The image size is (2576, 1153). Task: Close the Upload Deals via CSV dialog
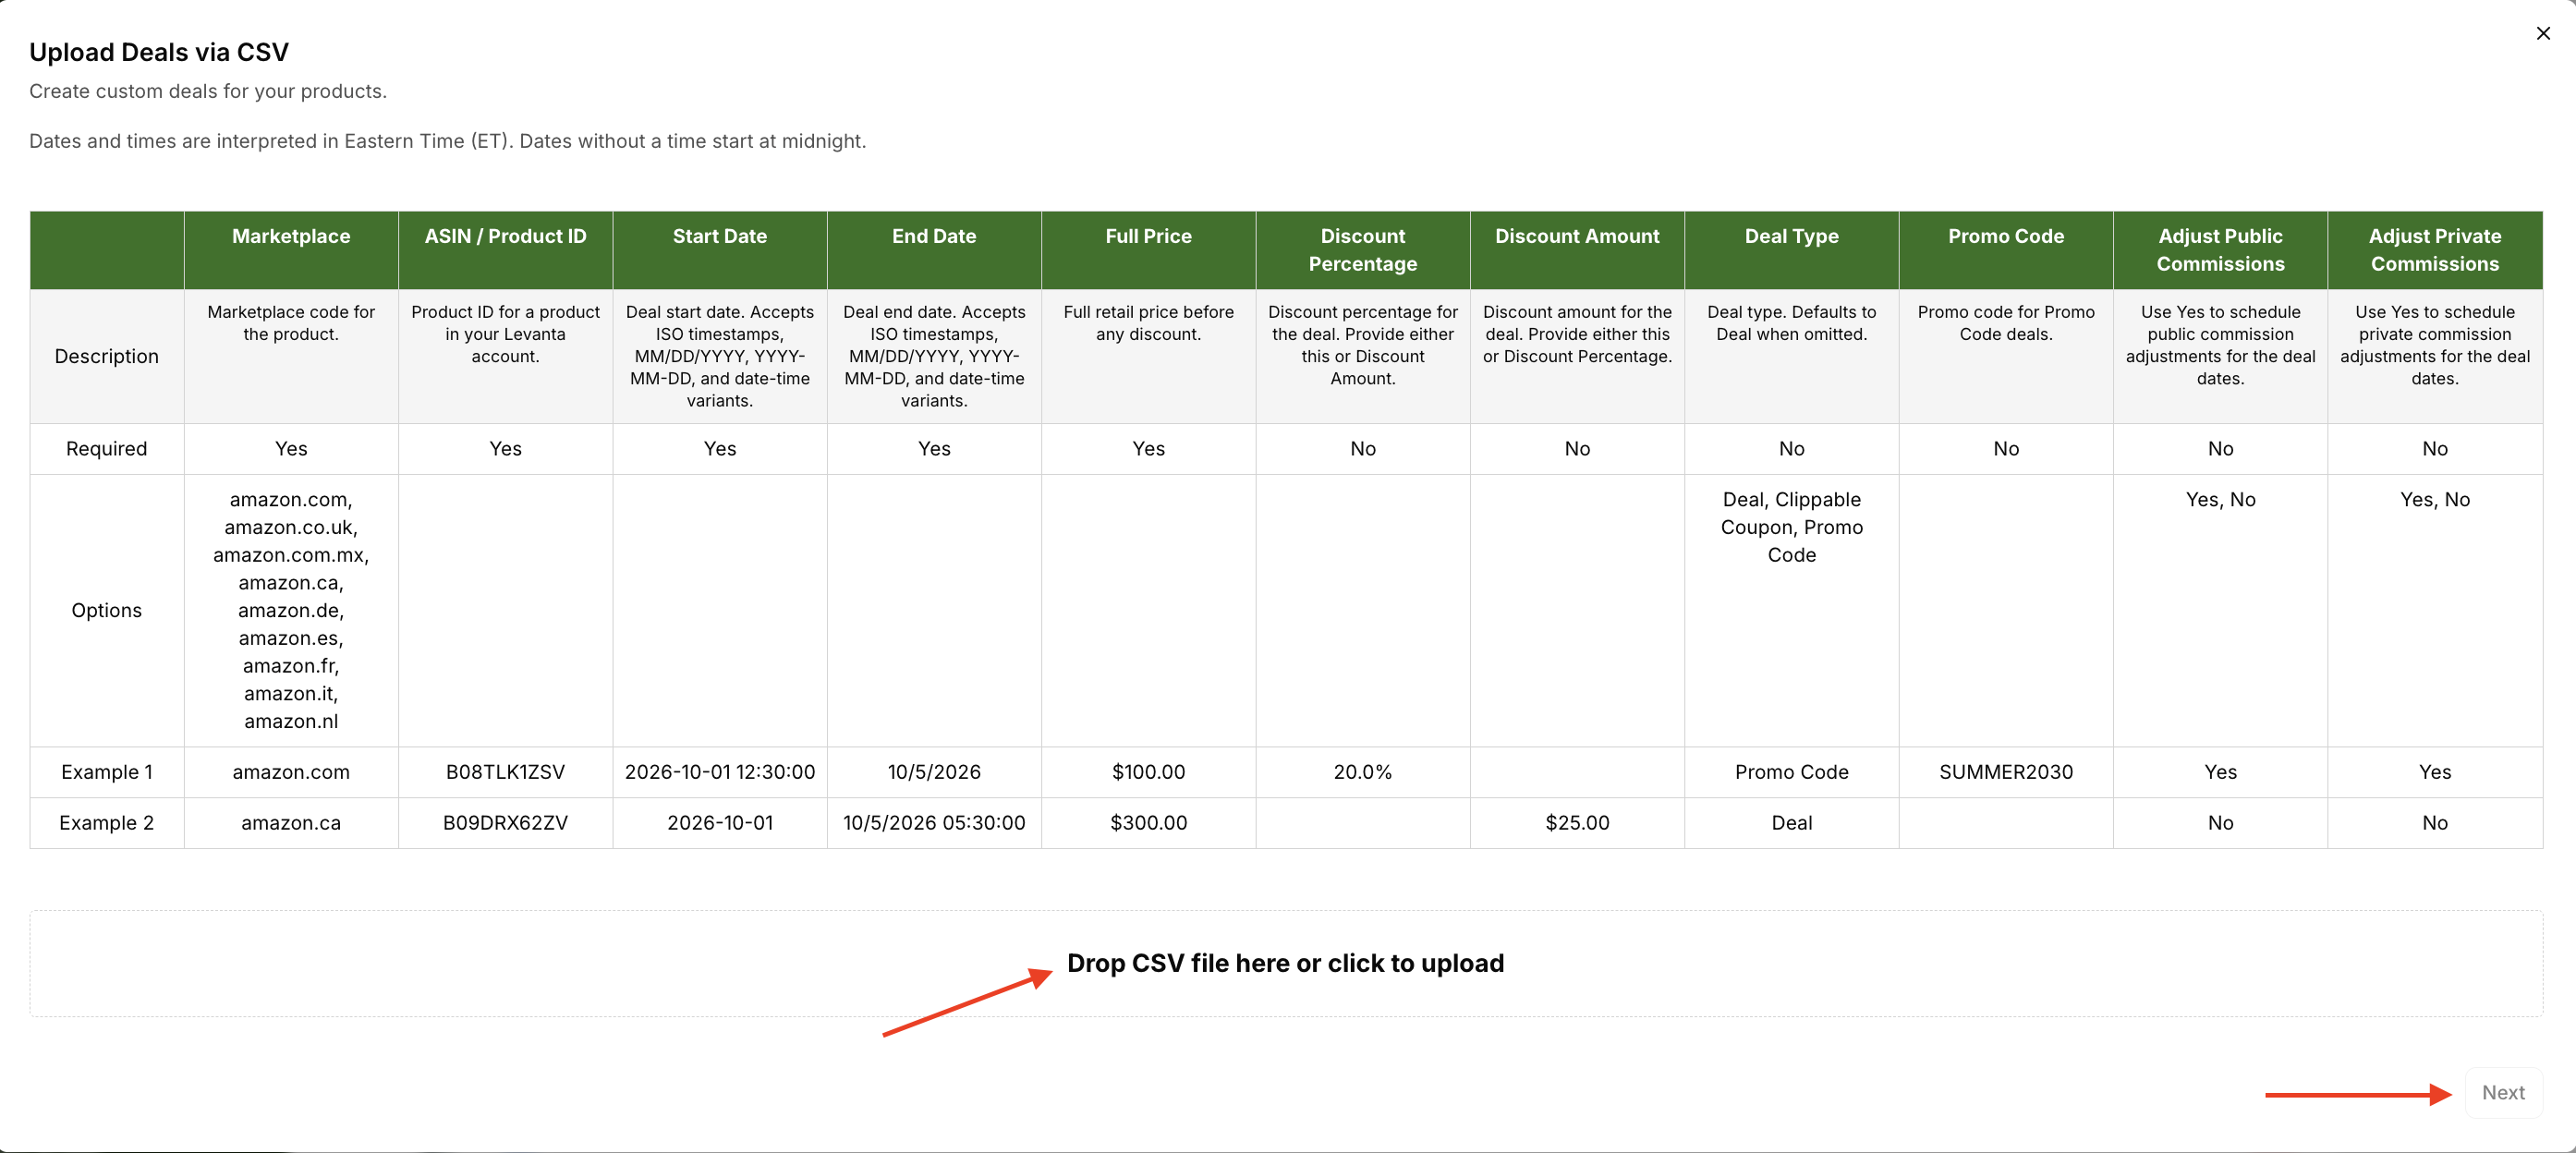[x=2543, y=33]
